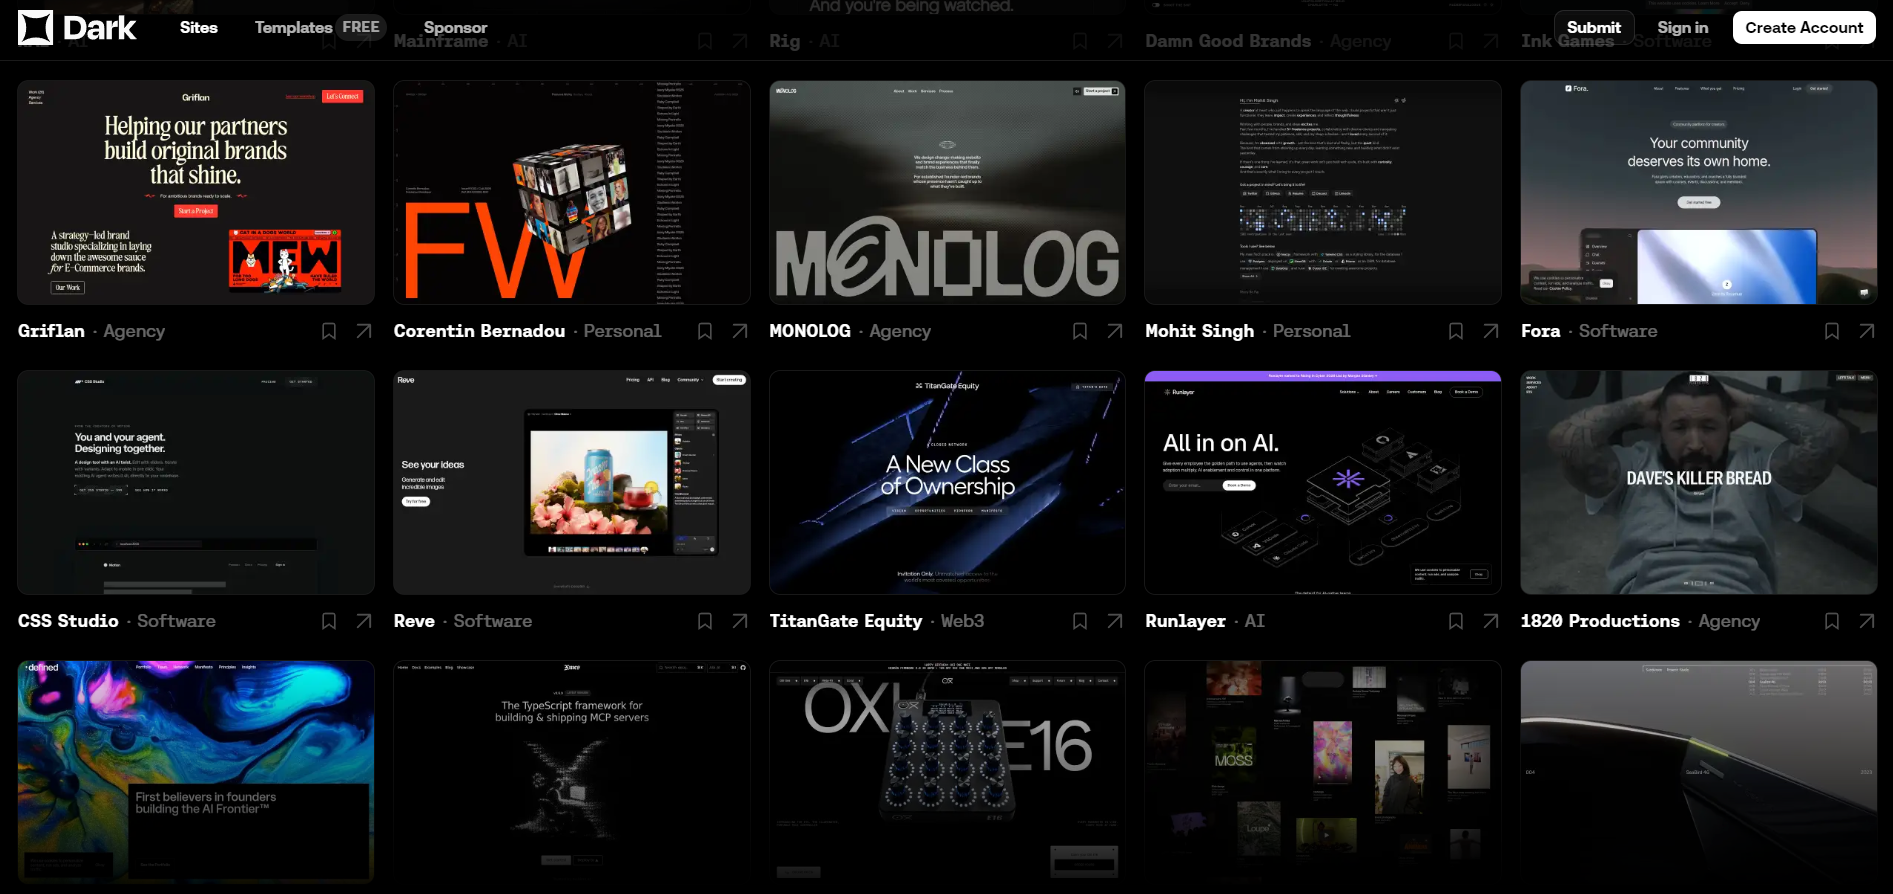The image size is (1893, 894).
Task: Bookmark the 1820 Productions site
Action: (1832, 621)
